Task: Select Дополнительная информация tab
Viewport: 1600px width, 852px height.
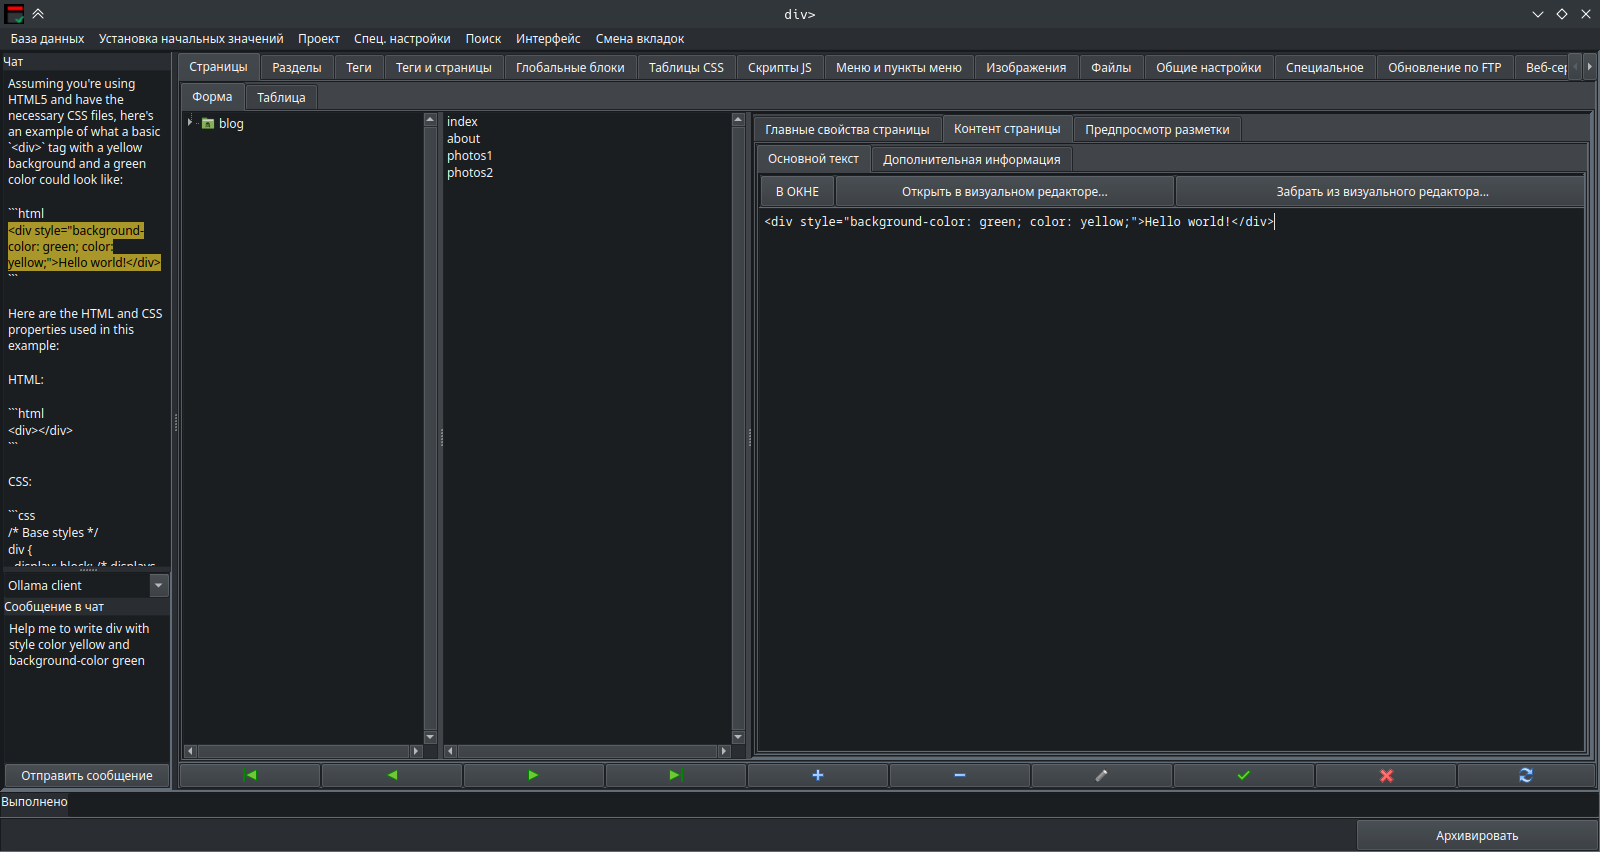Action: (972, 159)
